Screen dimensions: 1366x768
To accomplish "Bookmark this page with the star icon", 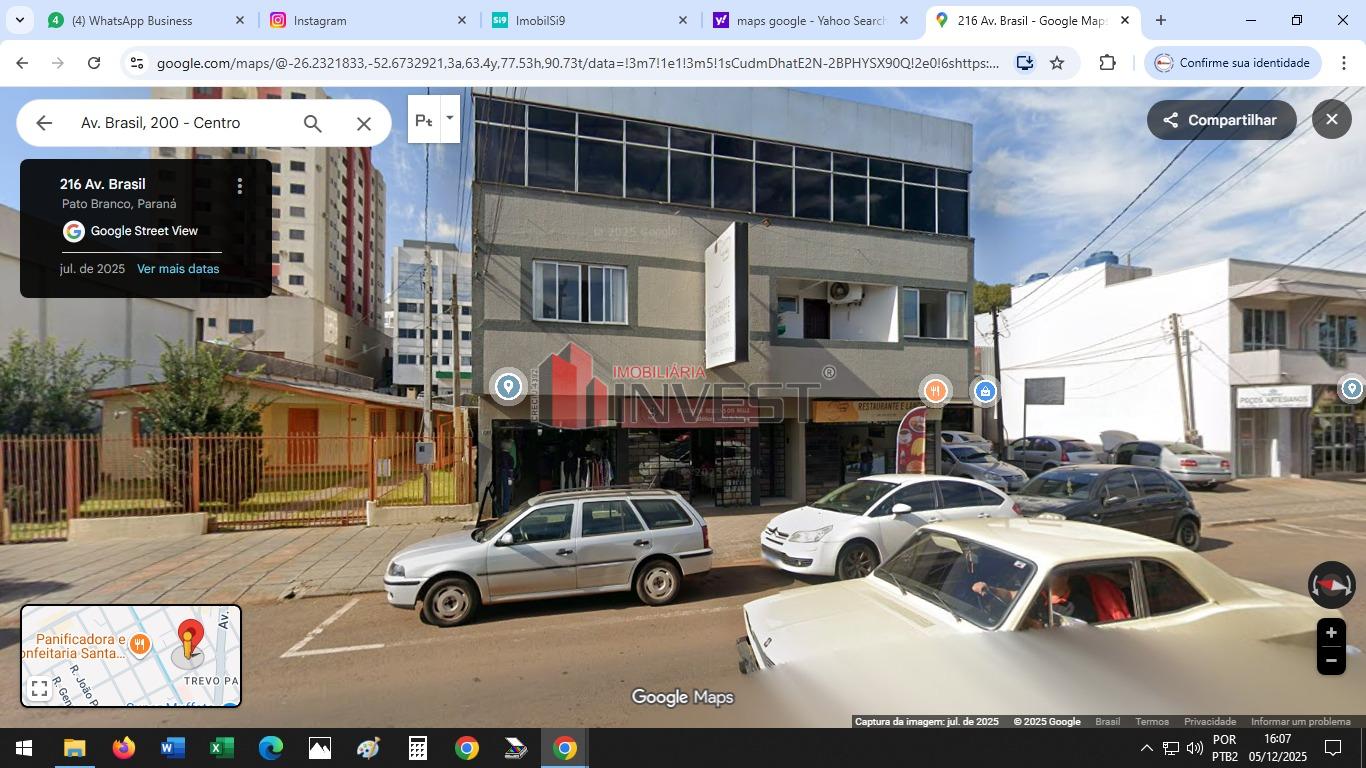I will point(1057,63).
